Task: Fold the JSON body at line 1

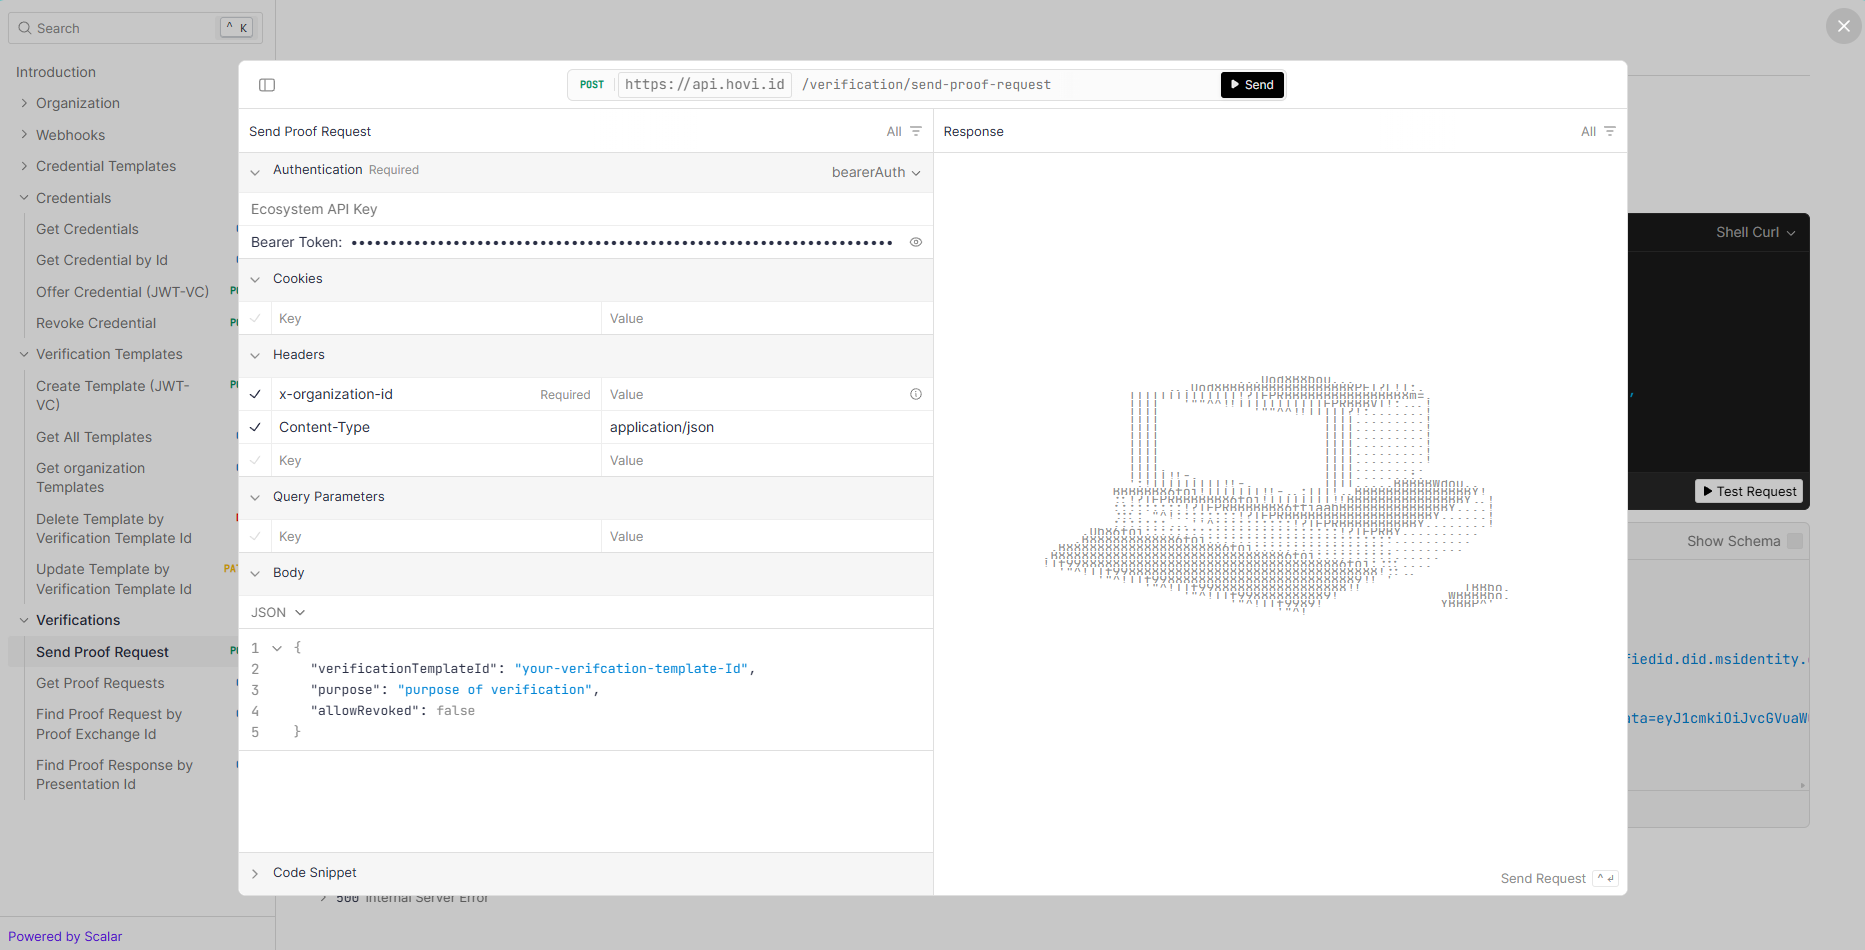Action: pos(277,648)
